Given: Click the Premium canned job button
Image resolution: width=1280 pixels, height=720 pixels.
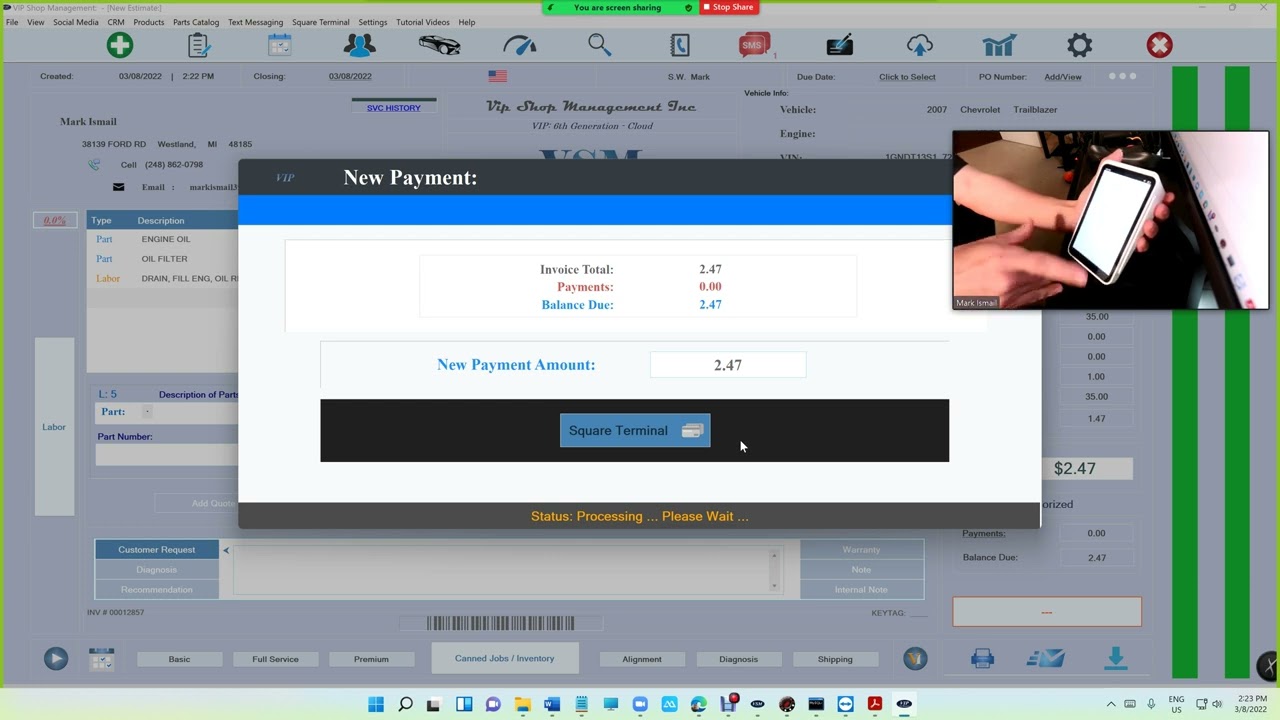Looking at the screenshot, I should click(371, 659).
